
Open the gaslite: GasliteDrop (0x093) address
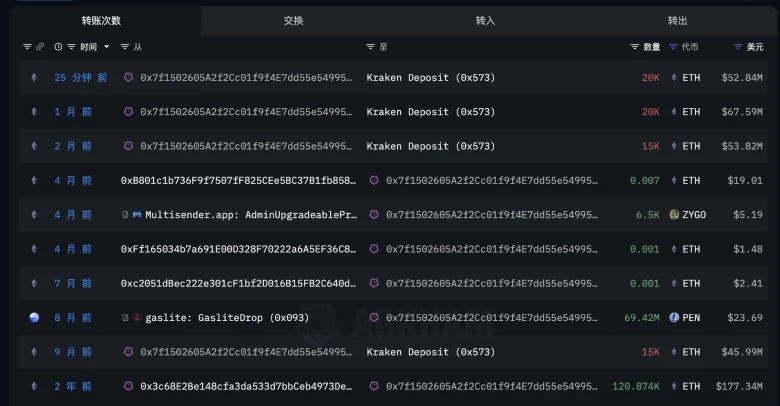pos(227,318)
